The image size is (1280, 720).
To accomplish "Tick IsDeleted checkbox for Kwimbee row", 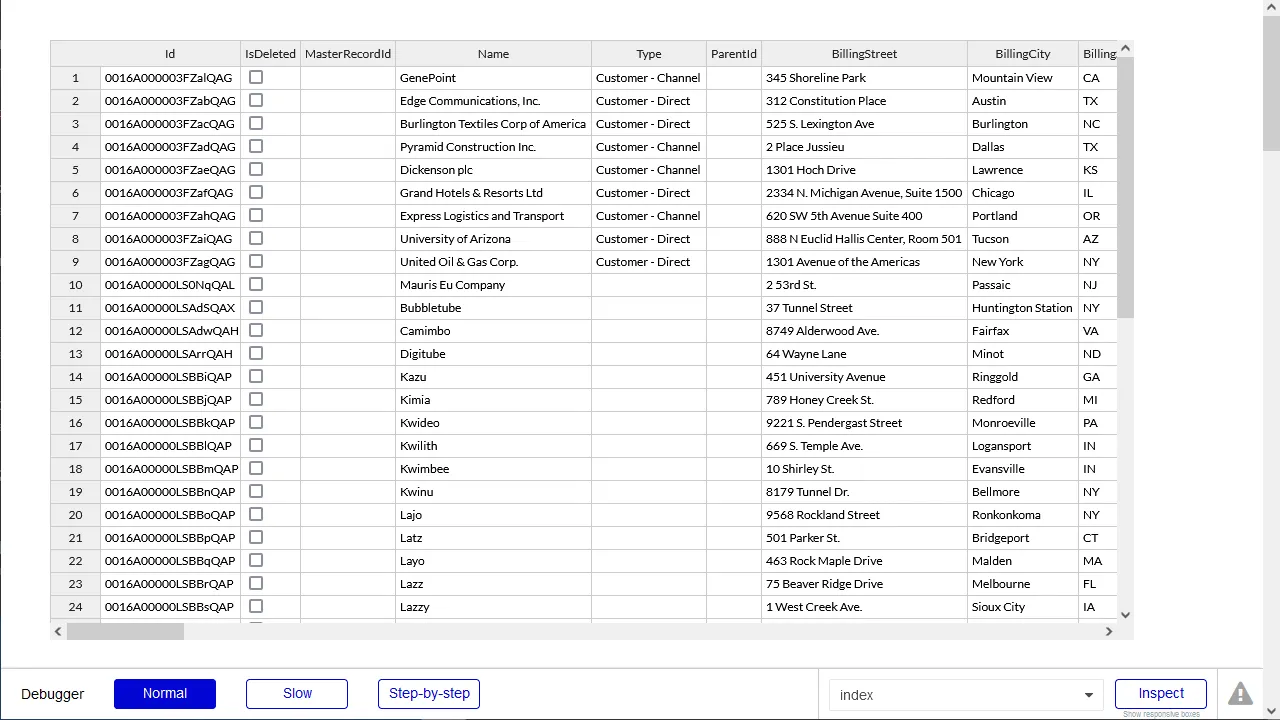I will click(x=256, y=468).
